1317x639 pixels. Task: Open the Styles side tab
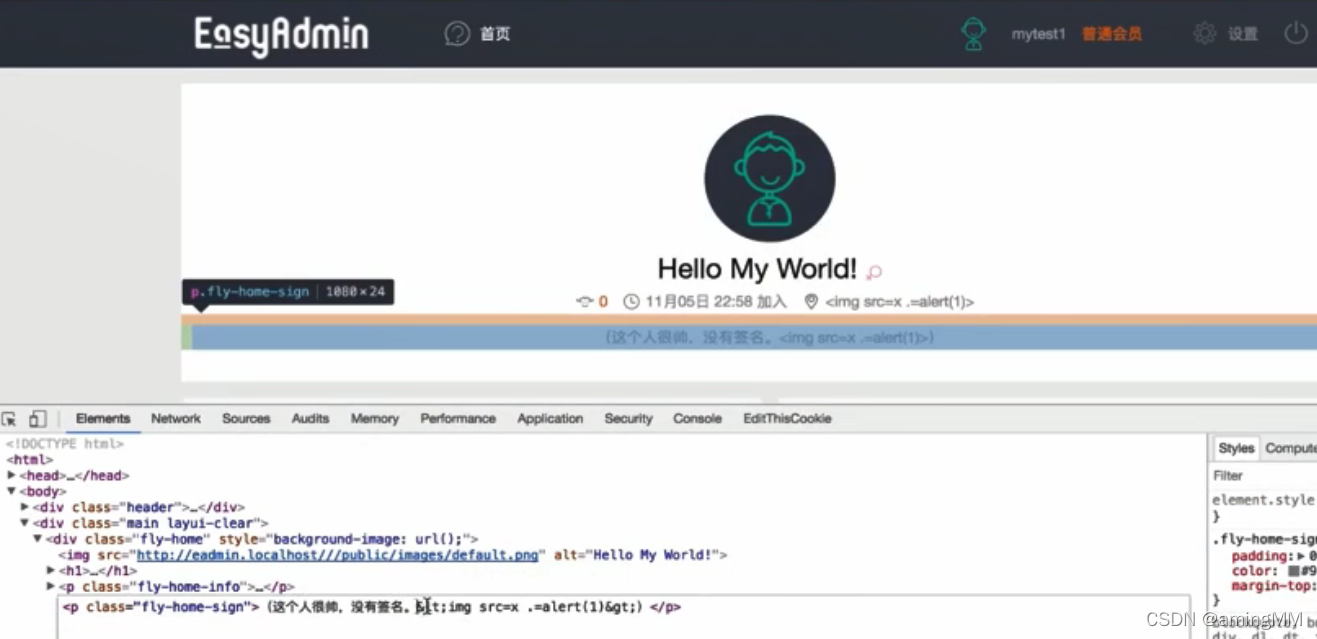1236,448
